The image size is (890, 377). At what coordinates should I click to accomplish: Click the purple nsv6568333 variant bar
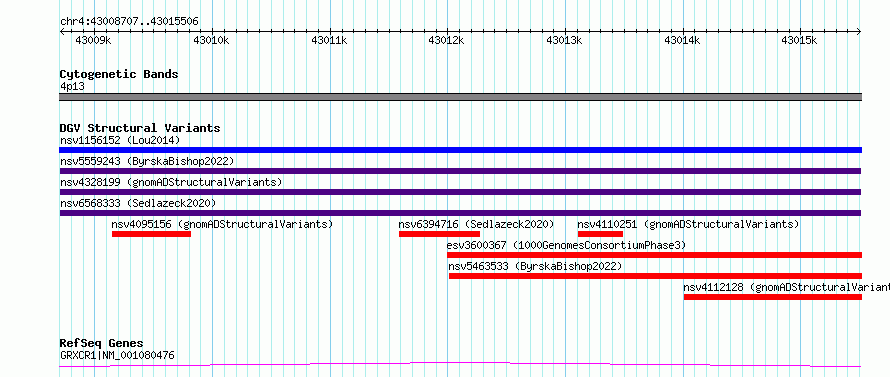460,213
